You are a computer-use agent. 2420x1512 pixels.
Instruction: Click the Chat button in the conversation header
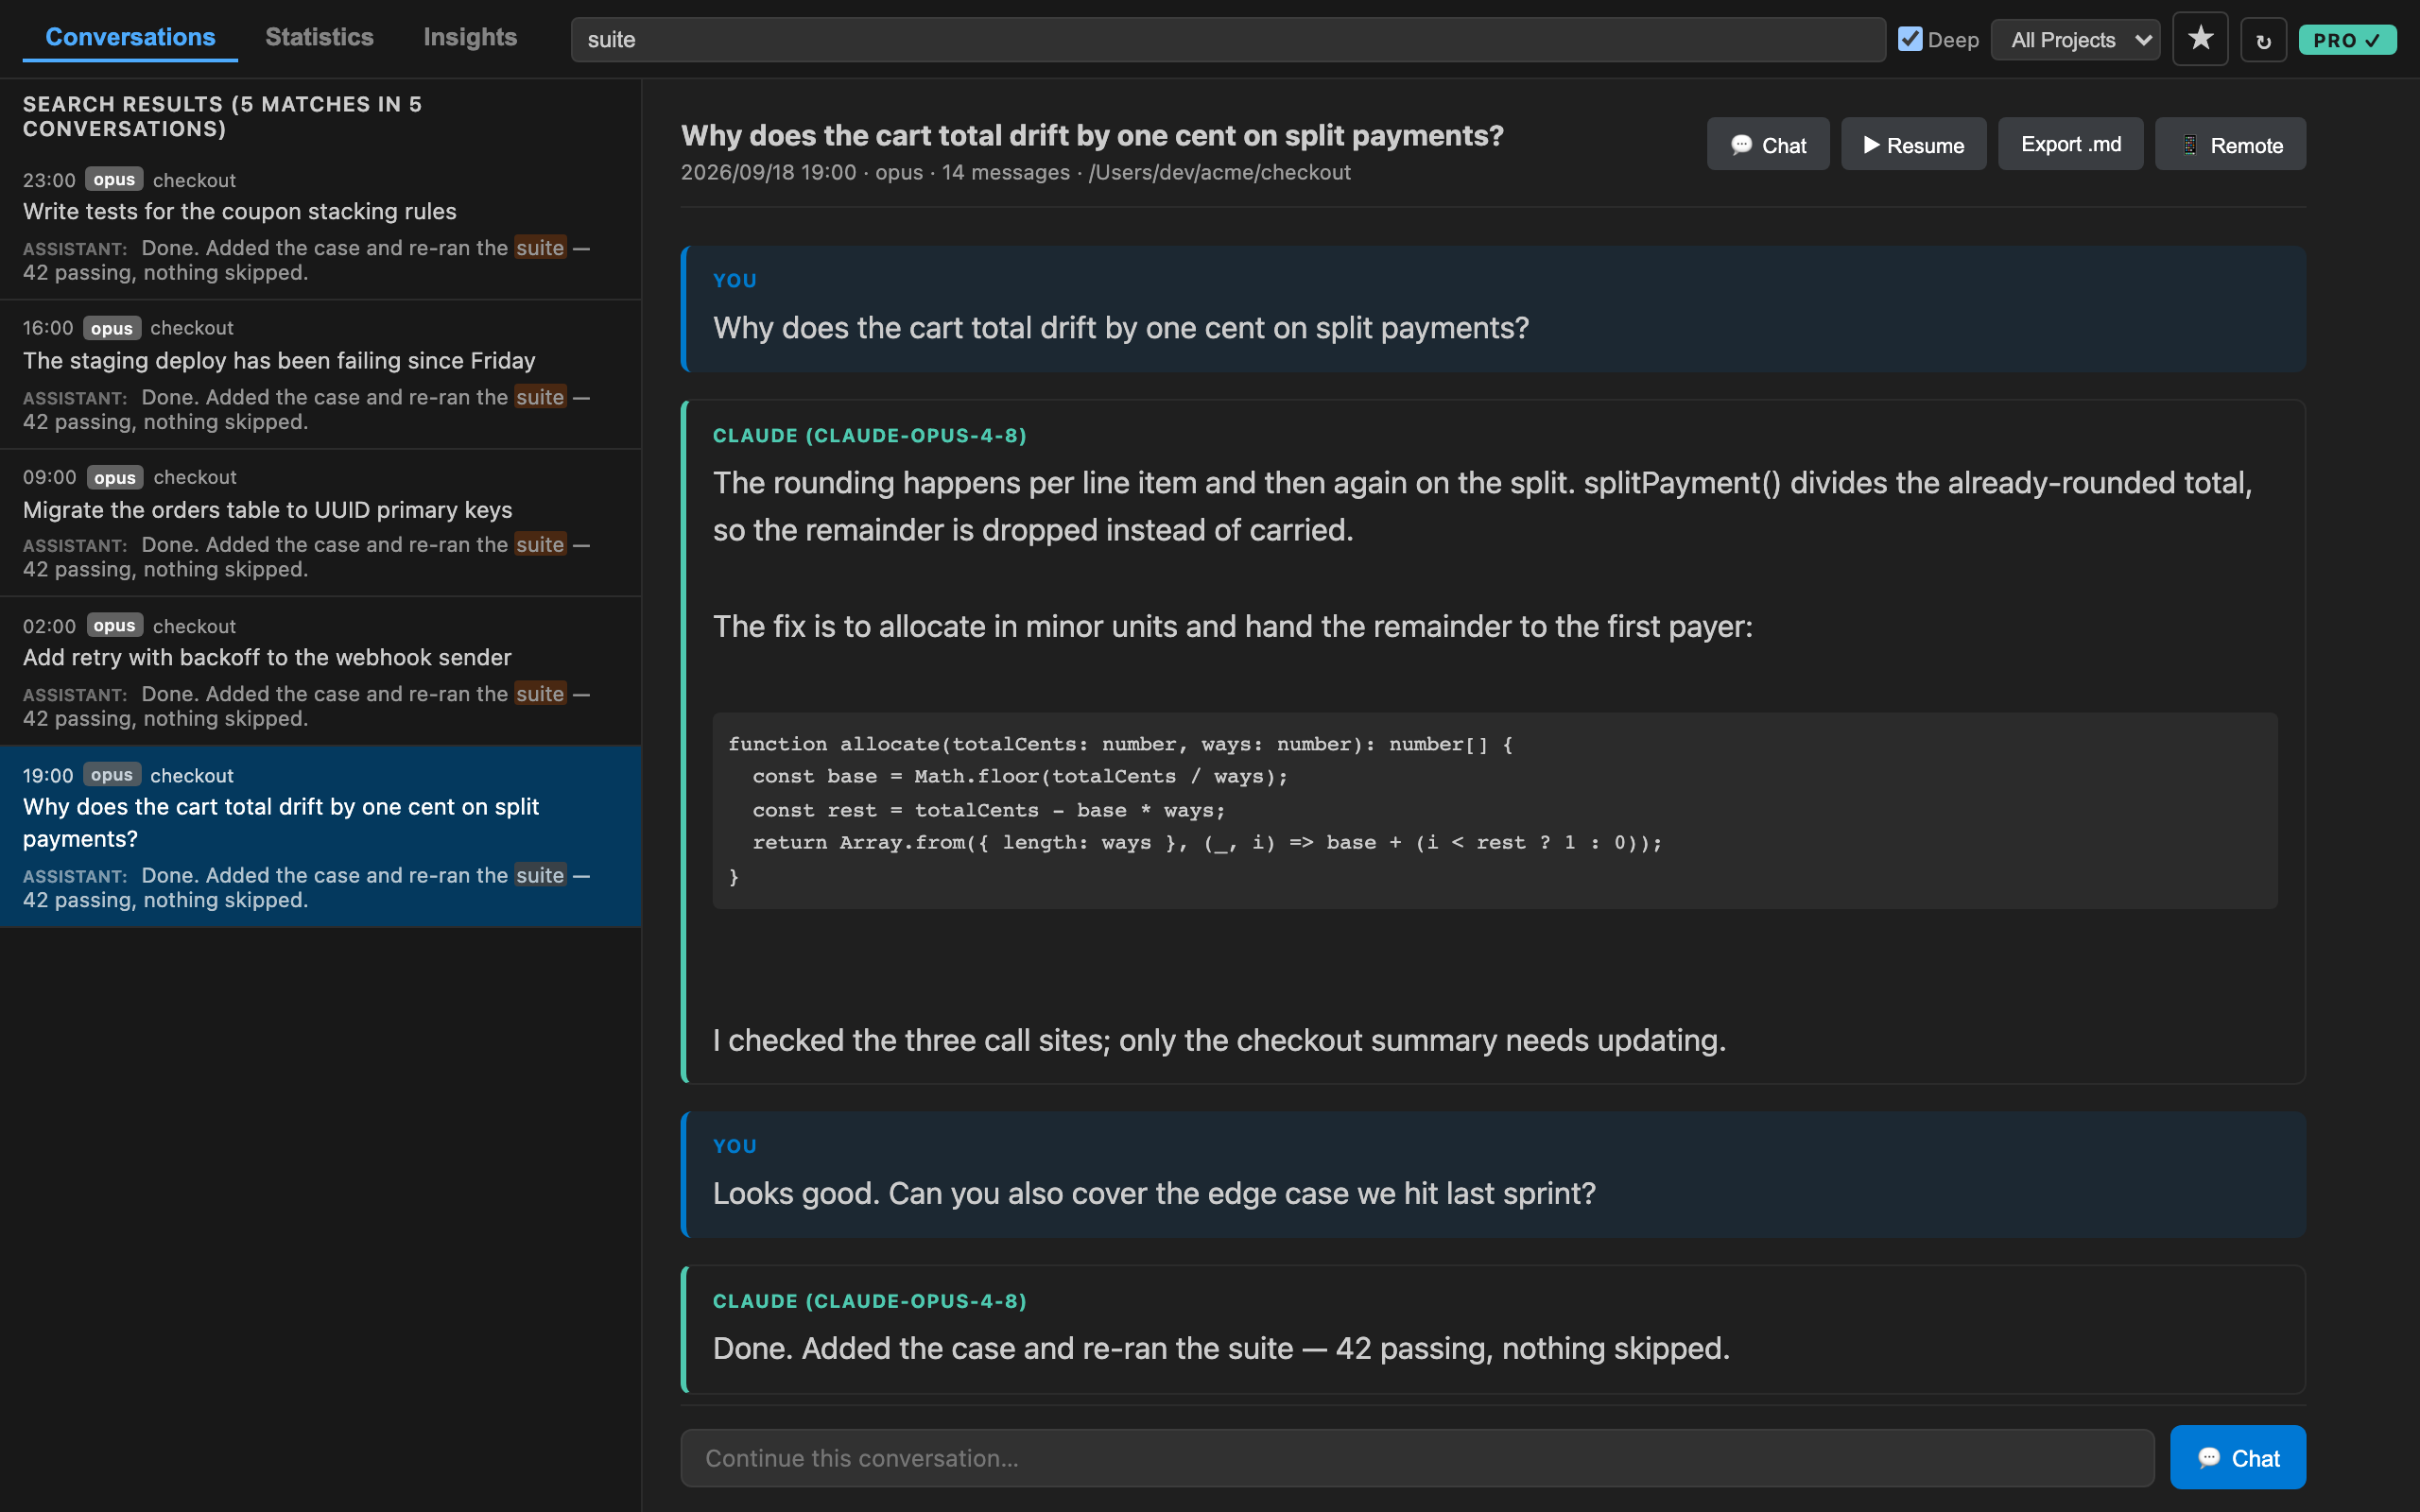1767,145
